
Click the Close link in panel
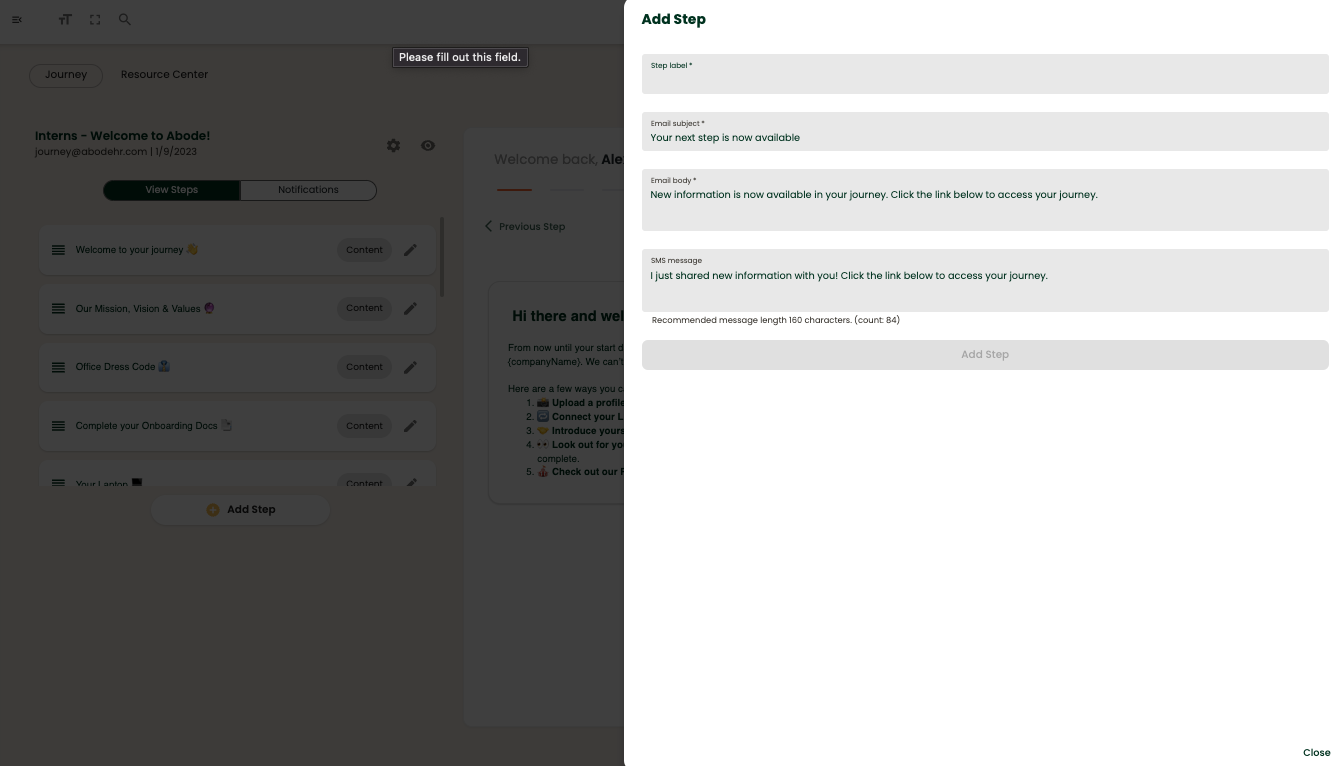1316,753
